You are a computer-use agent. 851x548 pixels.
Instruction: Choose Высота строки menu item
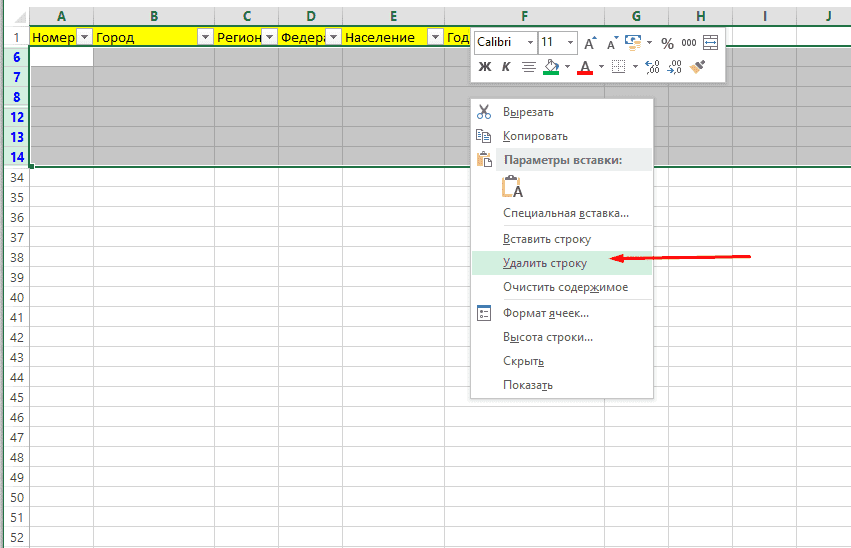pos(562,337)
